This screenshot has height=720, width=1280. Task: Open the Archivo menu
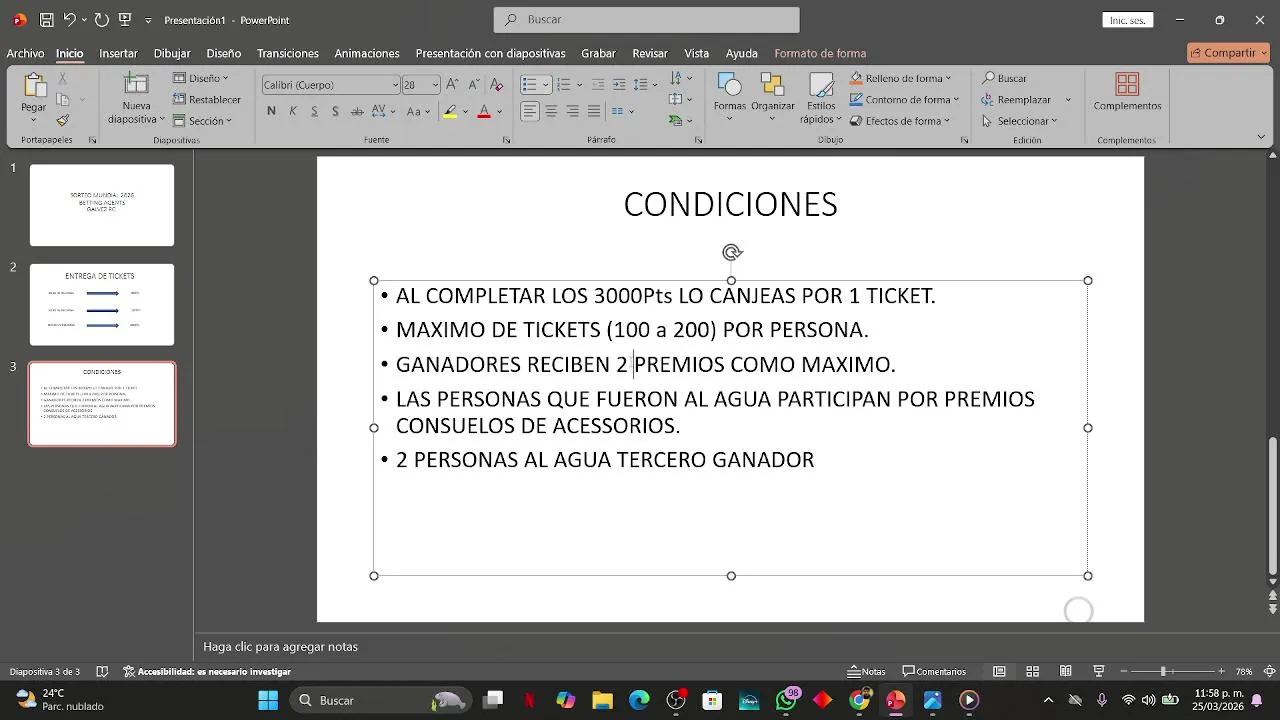pyautogui.click(x=25, y=53)
